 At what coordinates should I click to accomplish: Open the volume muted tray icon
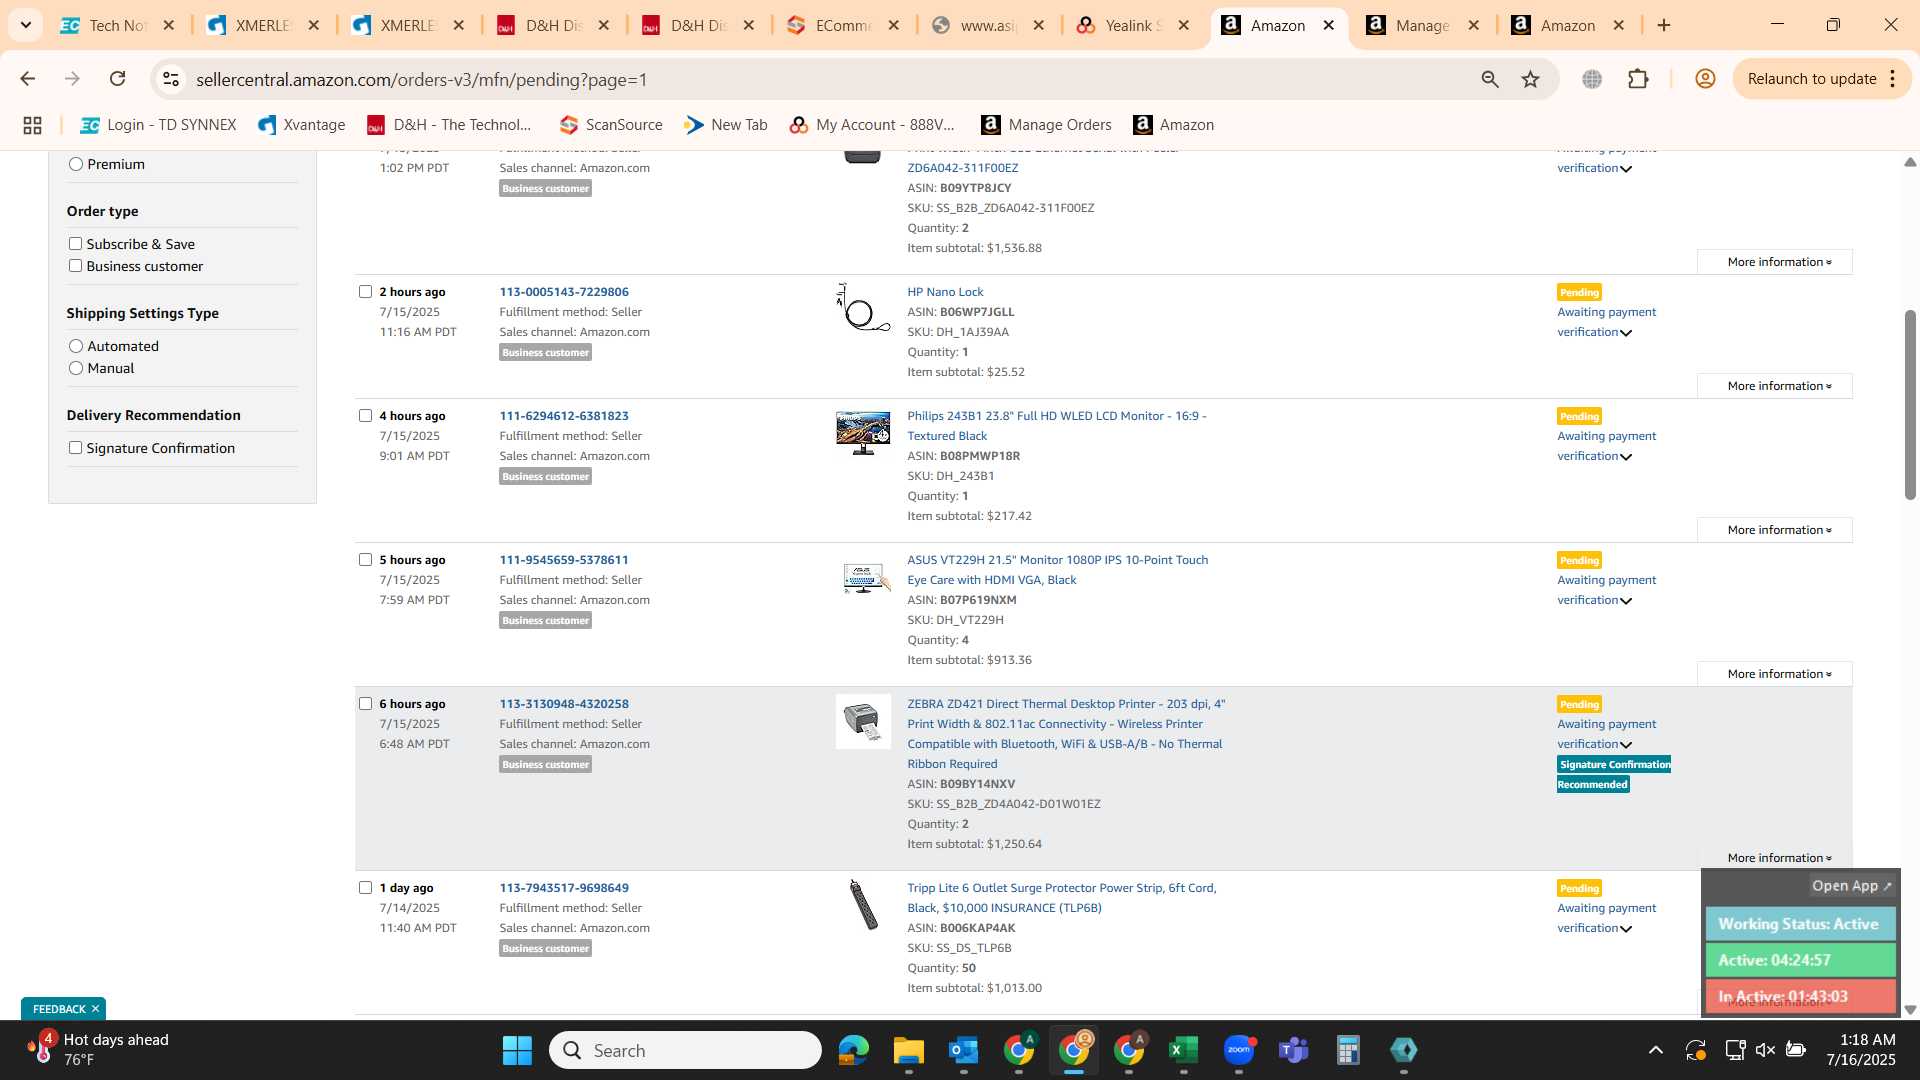pos(1765,1050)
